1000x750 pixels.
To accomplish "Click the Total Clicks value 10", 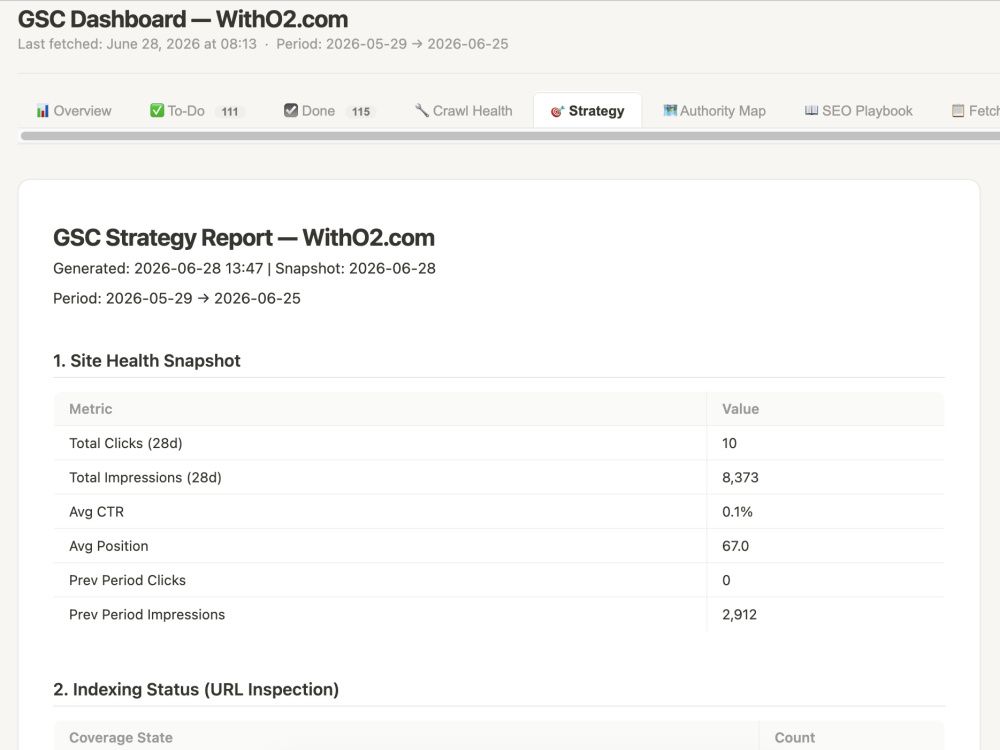I will click(729, 443).
